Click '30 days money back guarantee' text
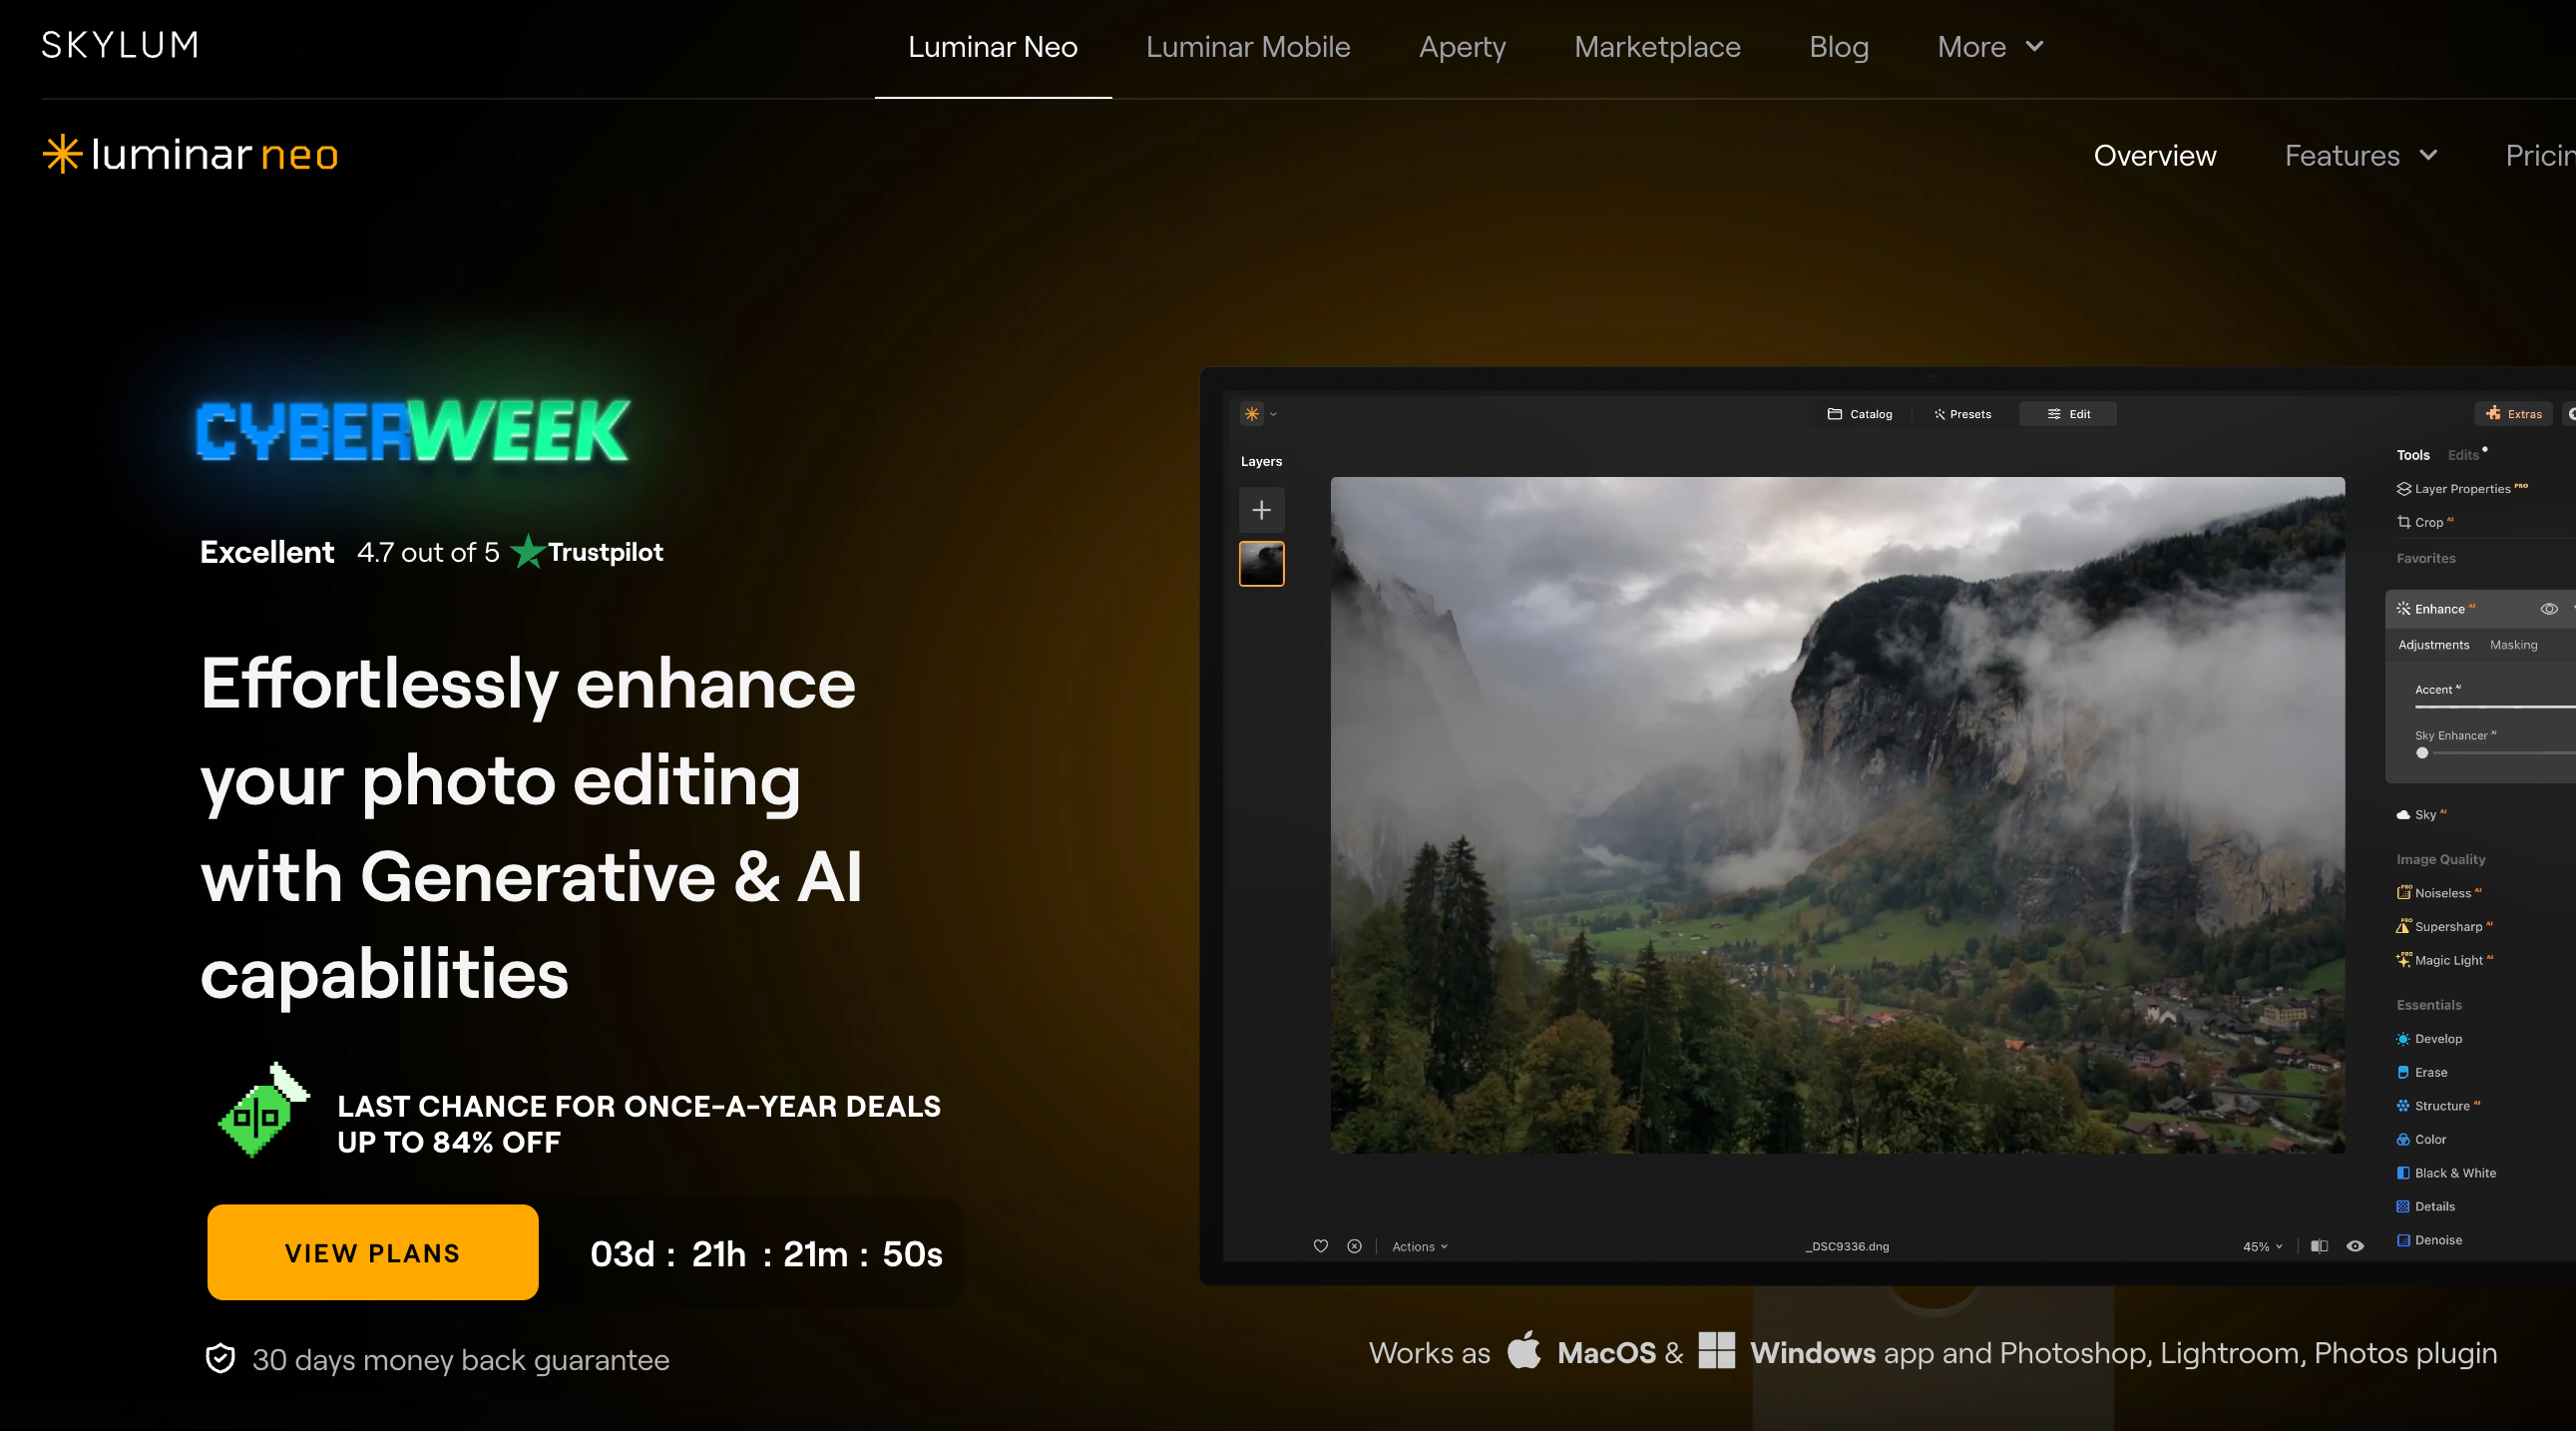Screen dimensions: 2576x1431 click(x=460, y=1360)
